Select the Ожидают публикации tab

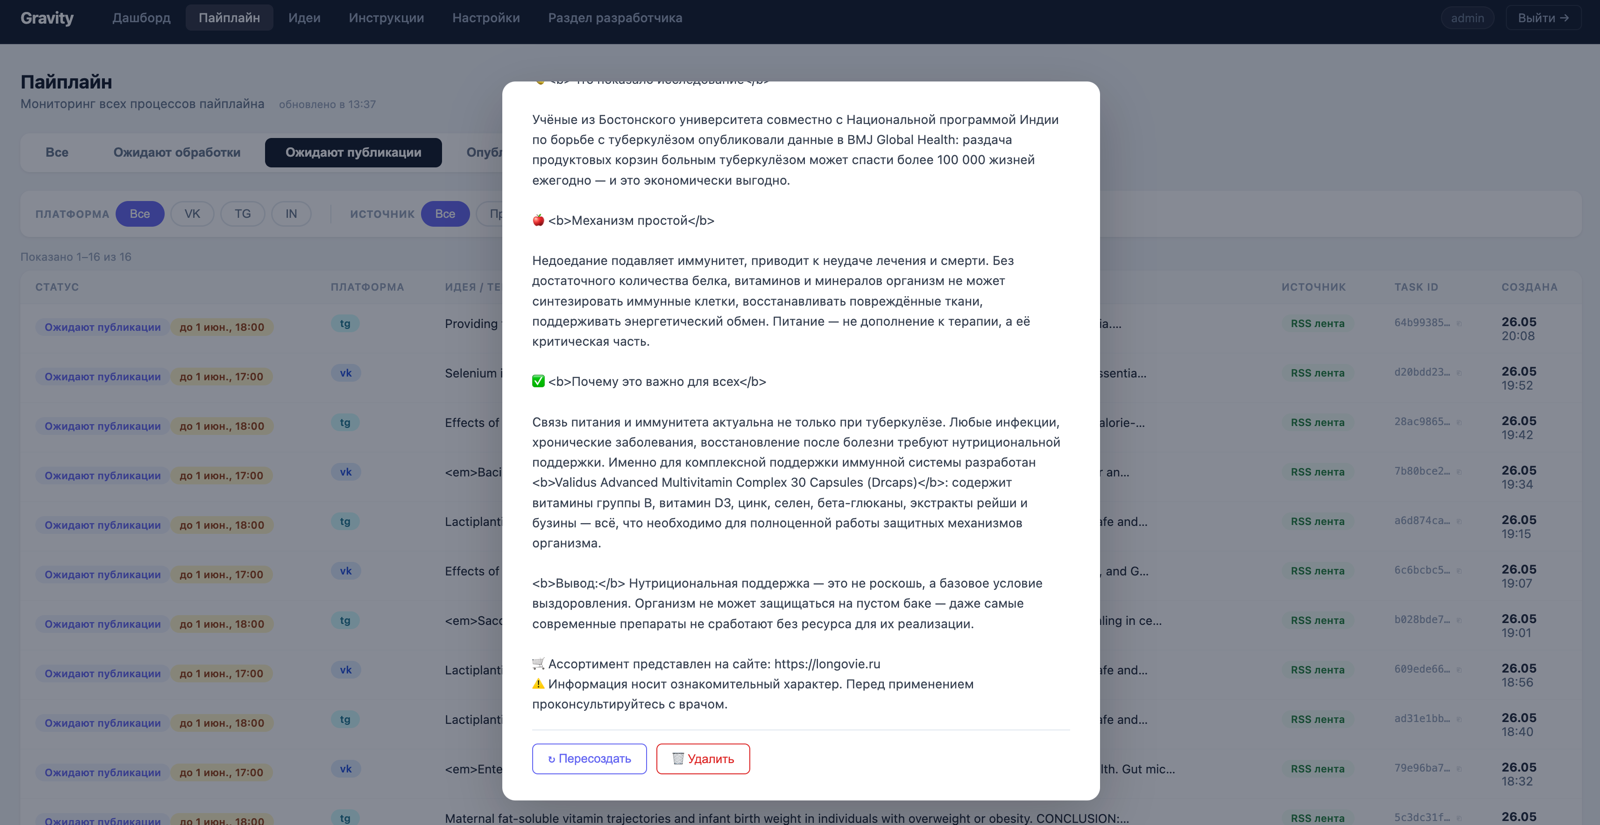pos(353,153)
